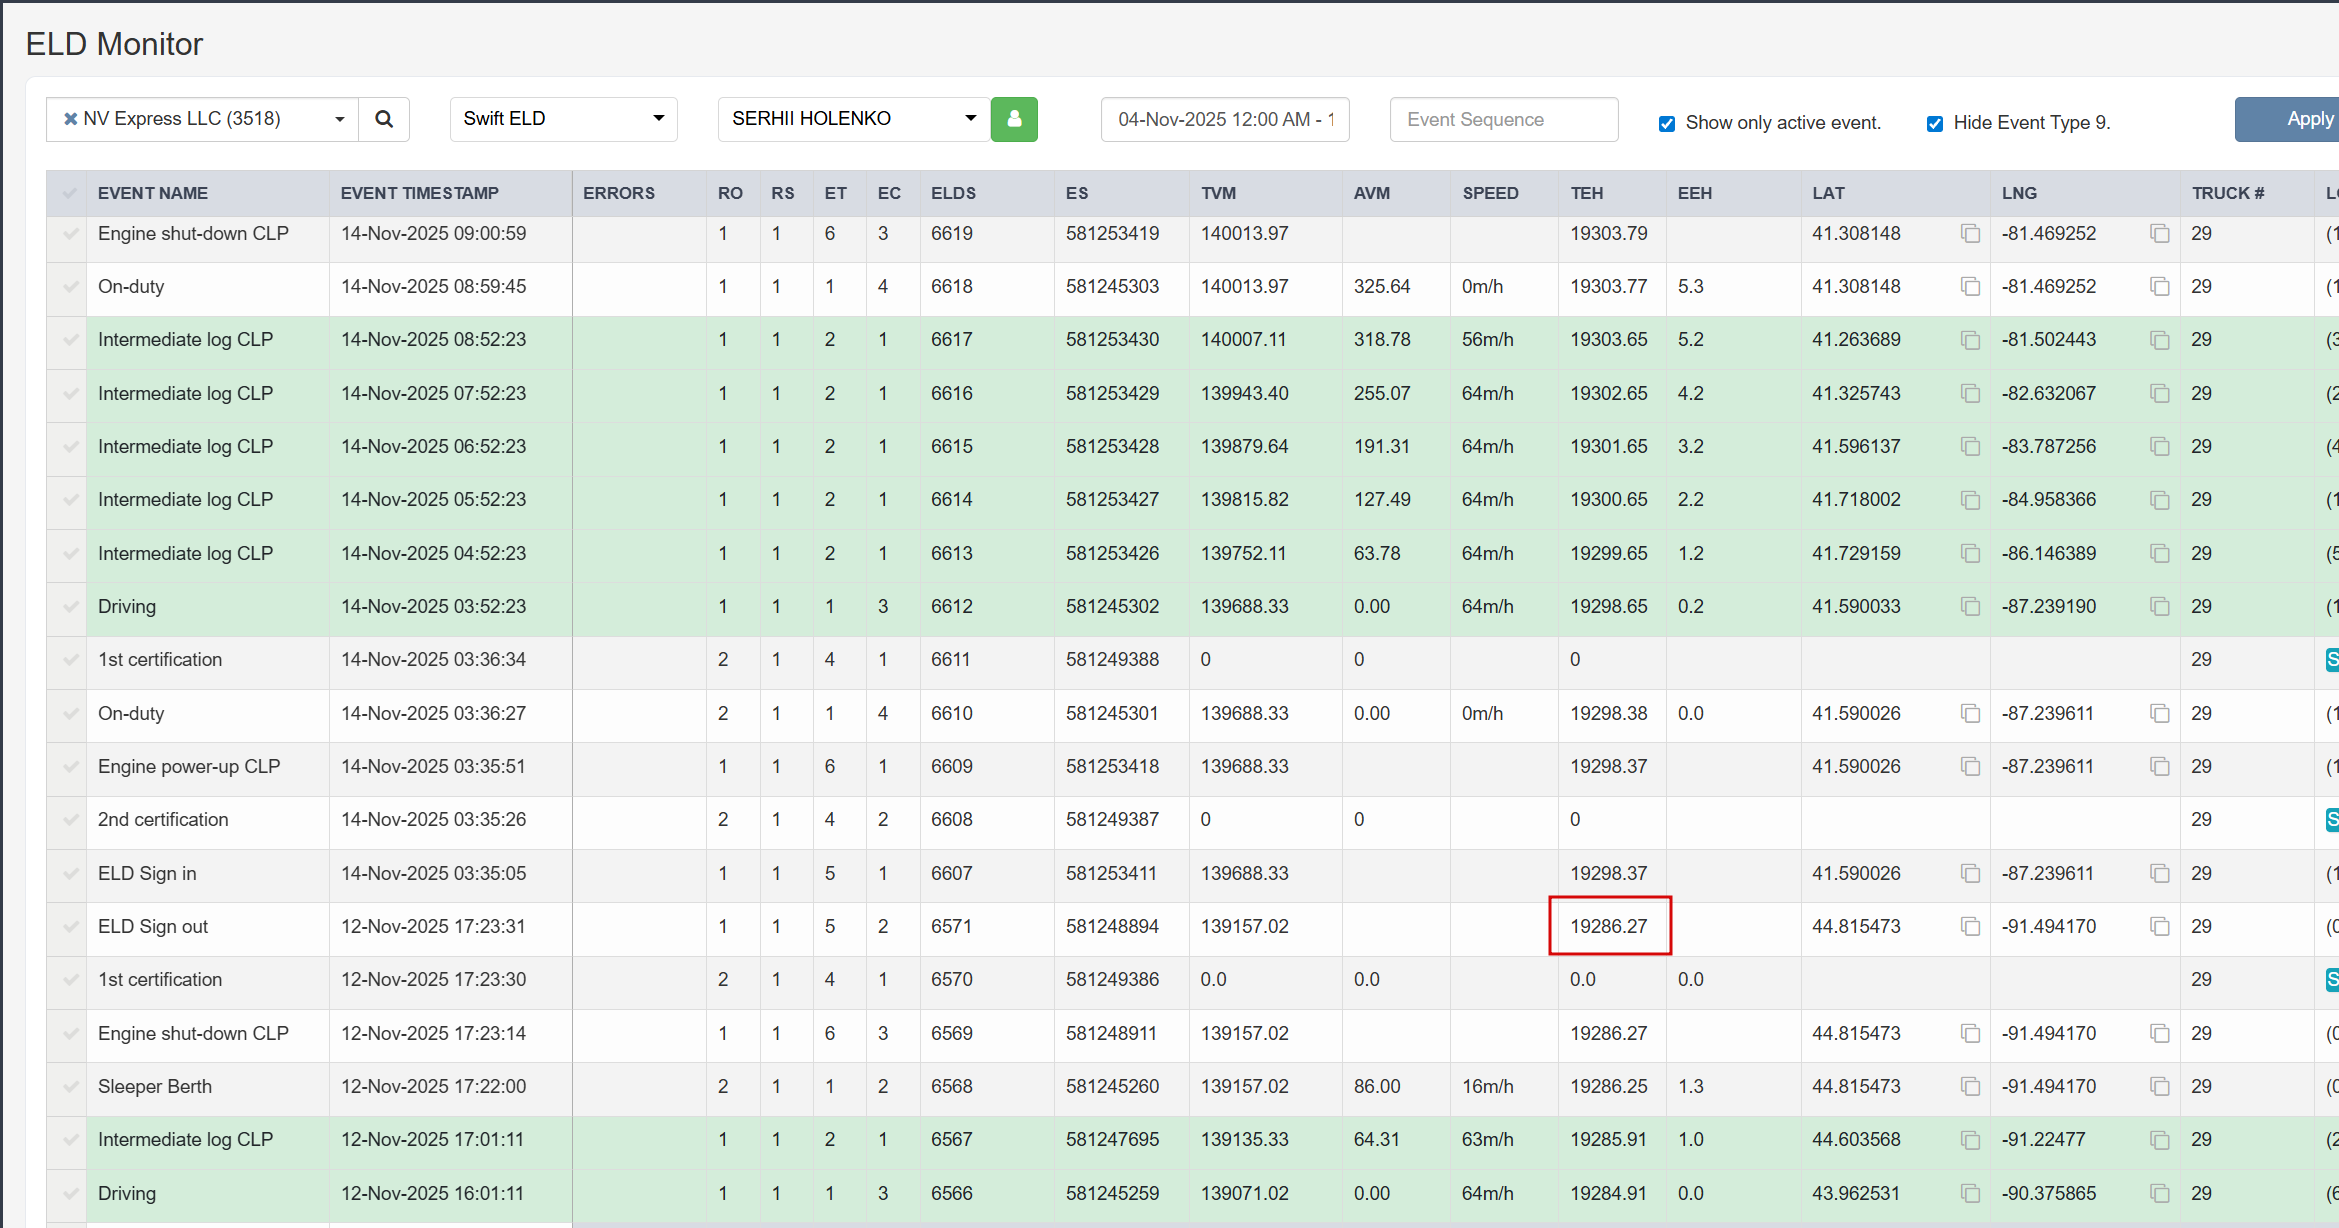Remove NV Express LLC selection with x icon
The image size is (2339, 1228).
pyautogui.click(x=70, y=119)
